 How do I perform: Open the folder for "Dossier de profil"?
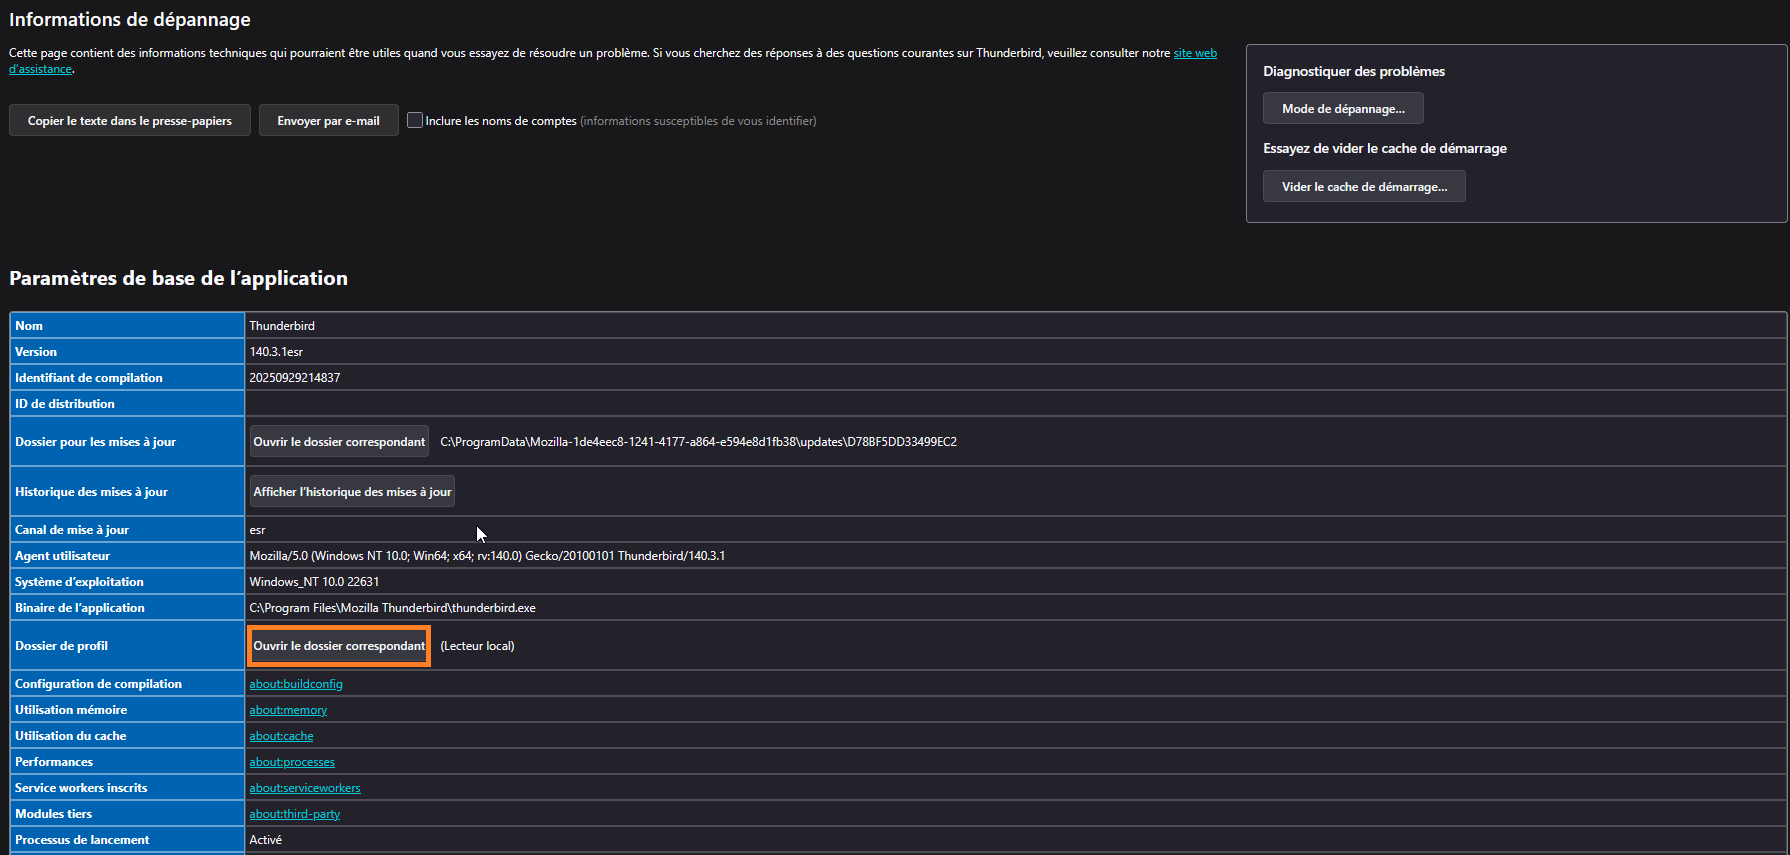[339, 646]
